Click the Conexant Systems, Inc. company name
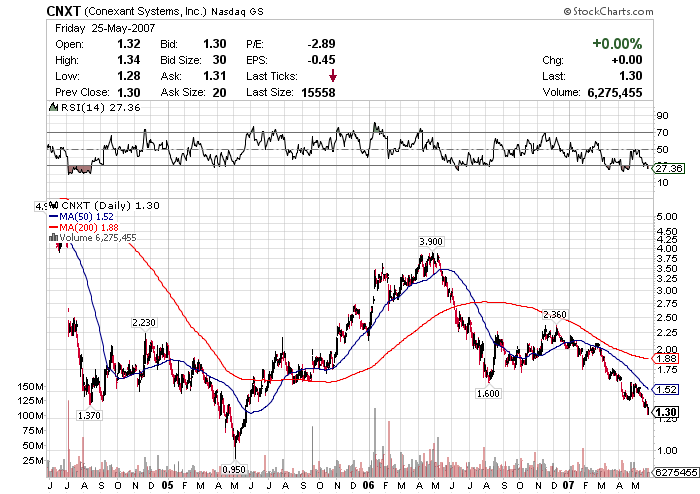The width and height of the screenshot is (700, 494). [x=146, y=12]
